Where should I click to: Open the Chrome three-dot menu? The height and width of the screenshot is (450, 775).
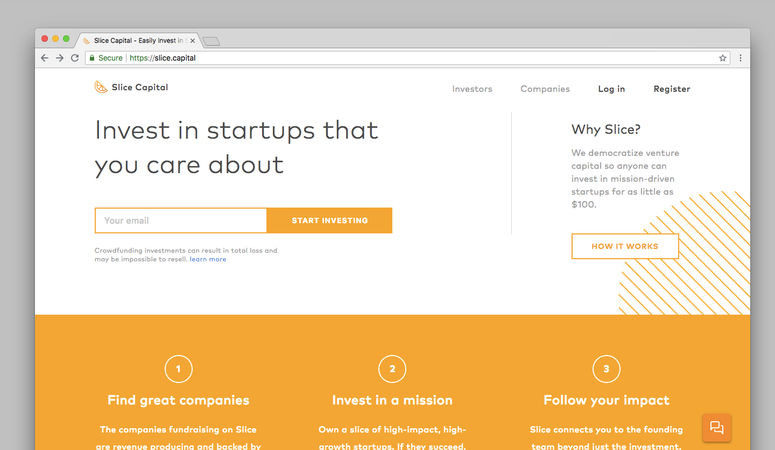tap(740, 58)
